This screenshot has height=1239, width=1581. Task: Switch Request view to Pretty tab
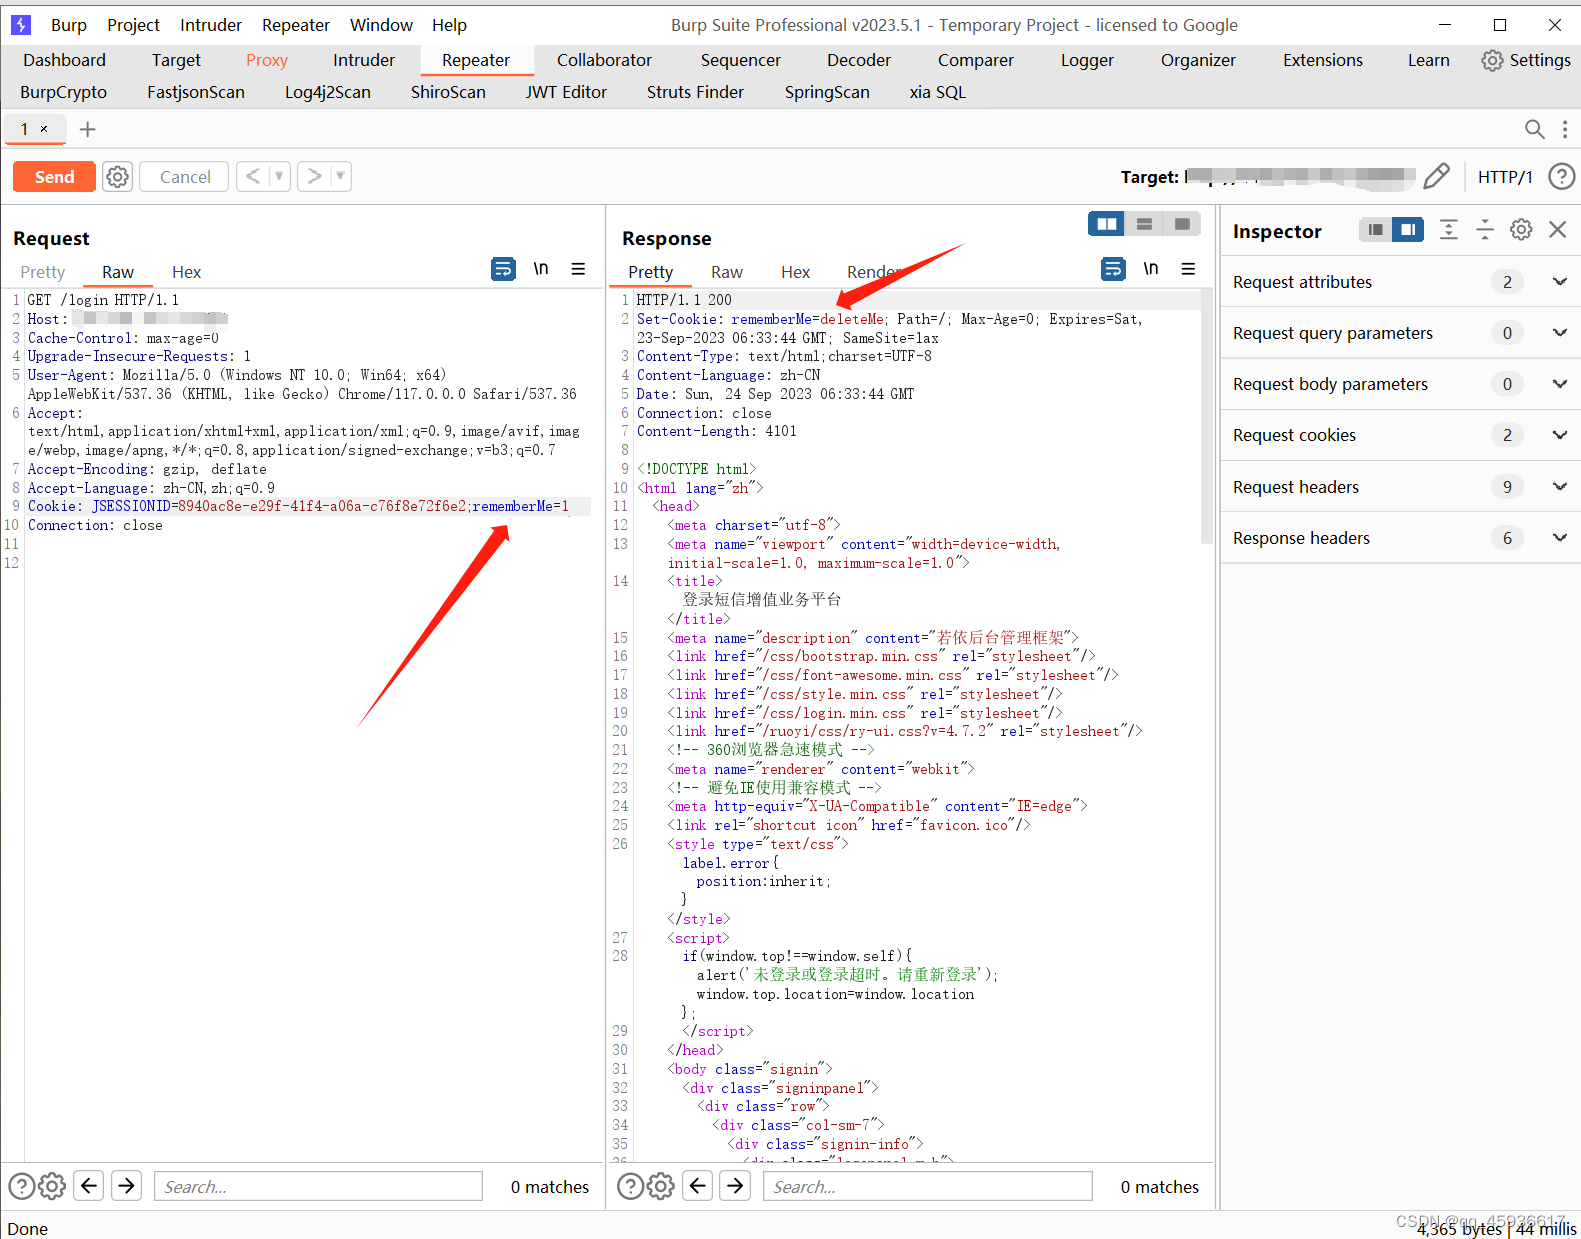pyautogui.click(x=43, y=272)
